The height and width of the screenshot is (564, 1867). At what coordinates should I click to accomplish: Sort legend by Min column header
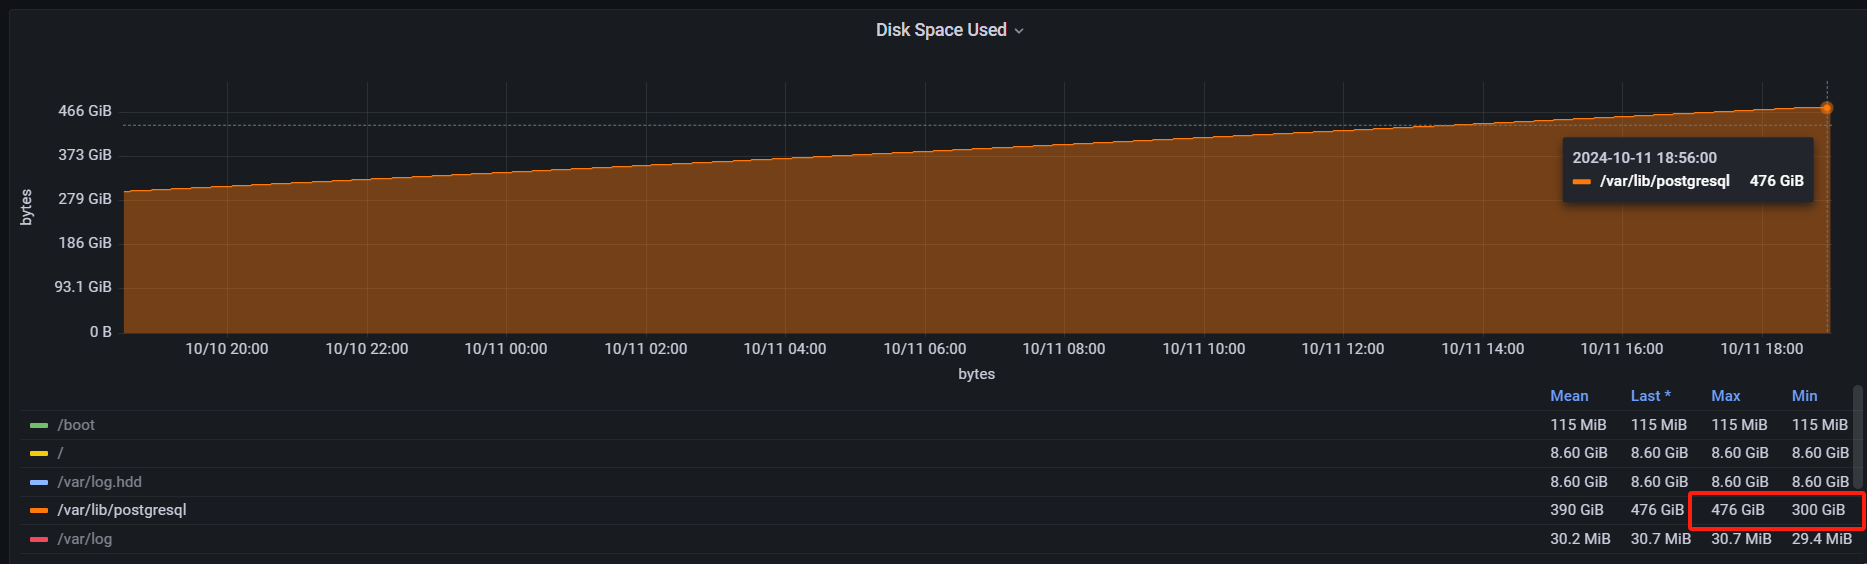(1804, 396)
